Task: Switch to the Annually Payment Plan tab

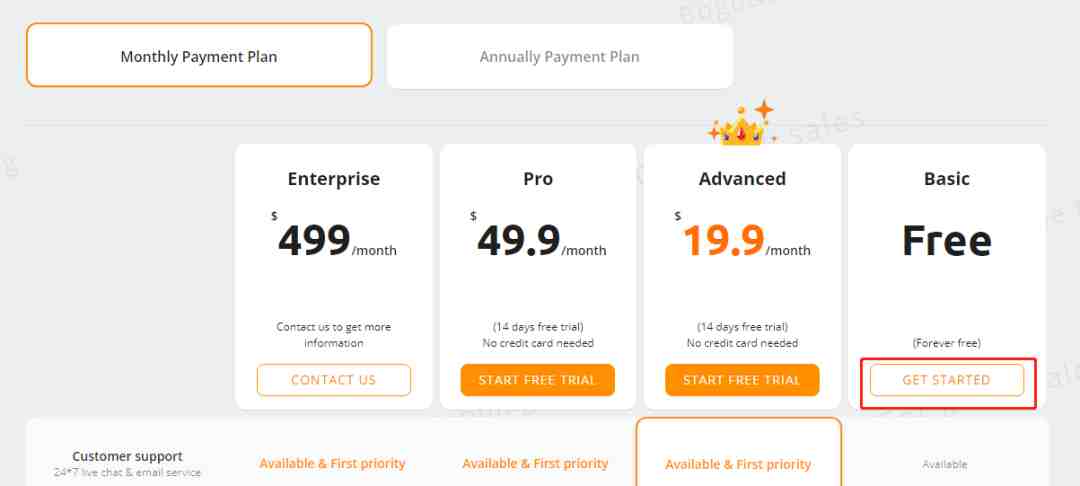Action: pos(559,56)
